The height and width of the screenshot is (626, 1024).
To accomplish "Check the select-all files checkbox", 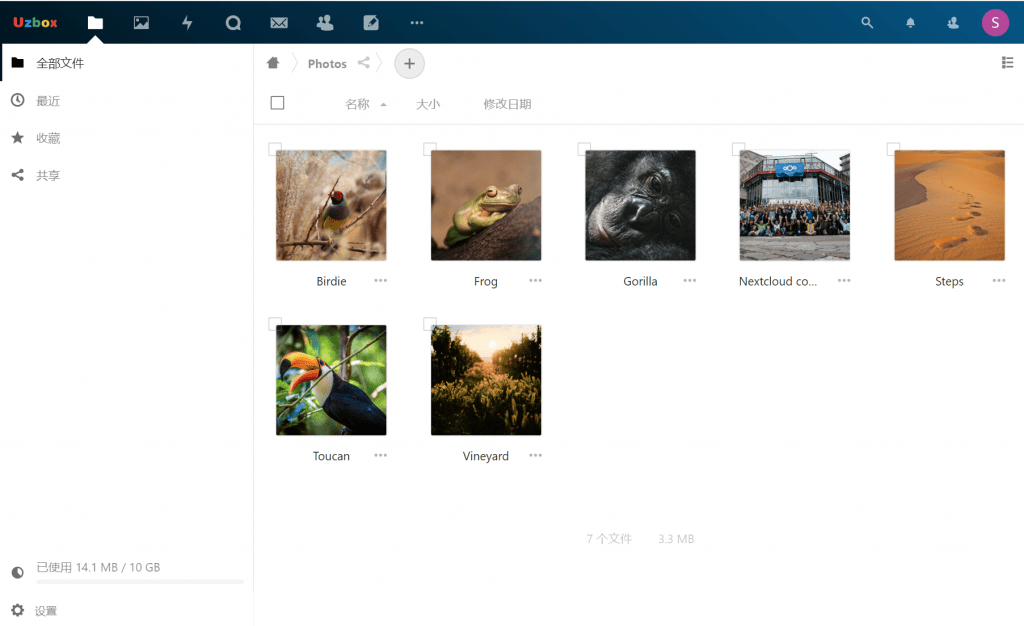I will click(277, 102).
